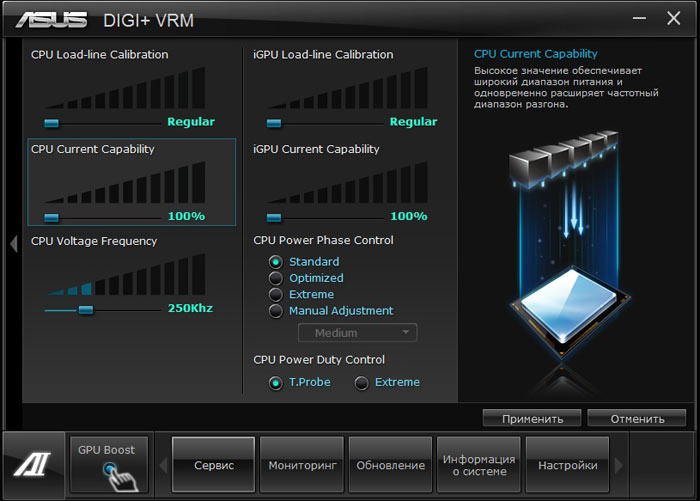The image size is (700, 501).
Task: Click the CPU Current Capability label
Action: coord(92,149)
